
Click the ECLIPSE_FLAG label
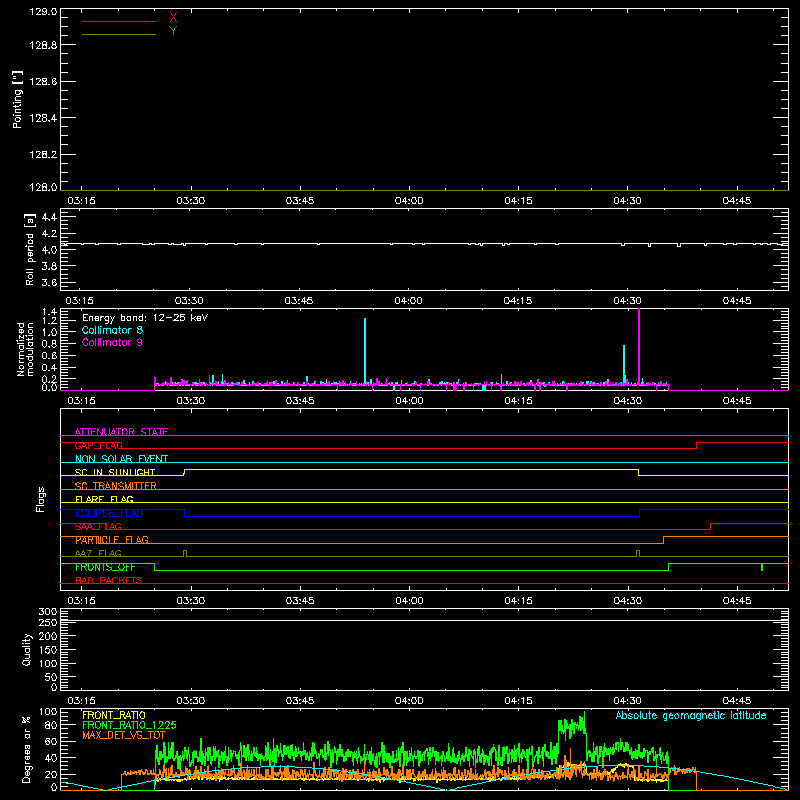(x=109, y=513)
